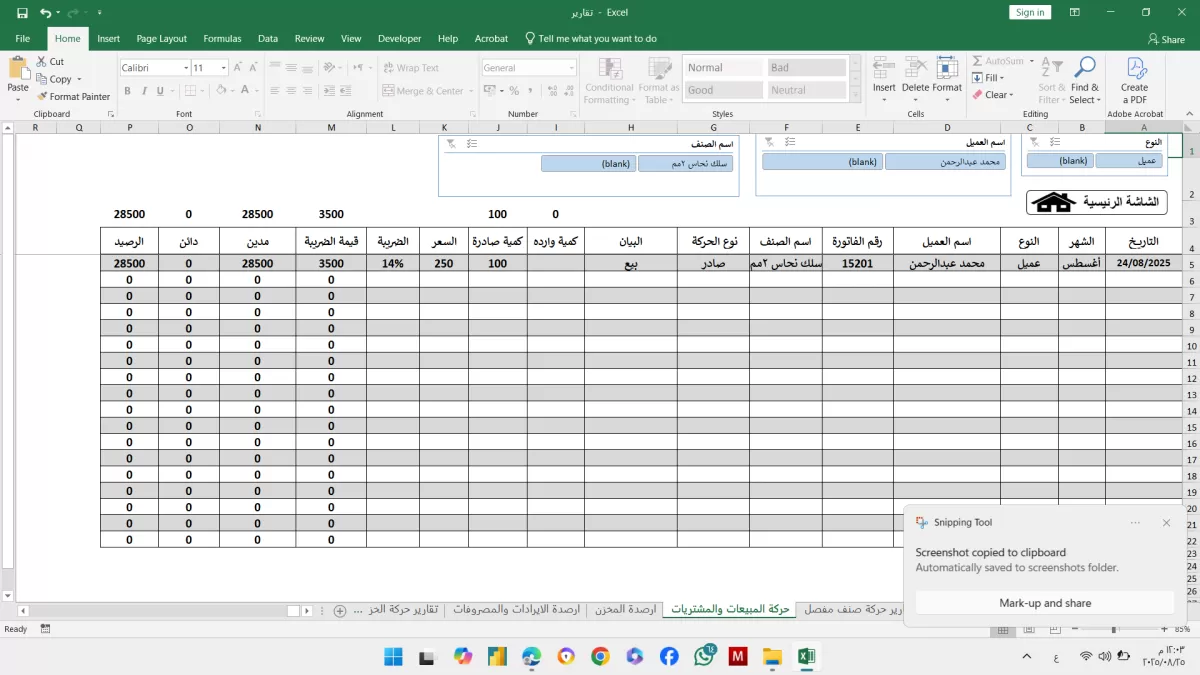Expand the Calibri font name dropdown
Viewport: 1200px width, 675px height.
point(185,68)
